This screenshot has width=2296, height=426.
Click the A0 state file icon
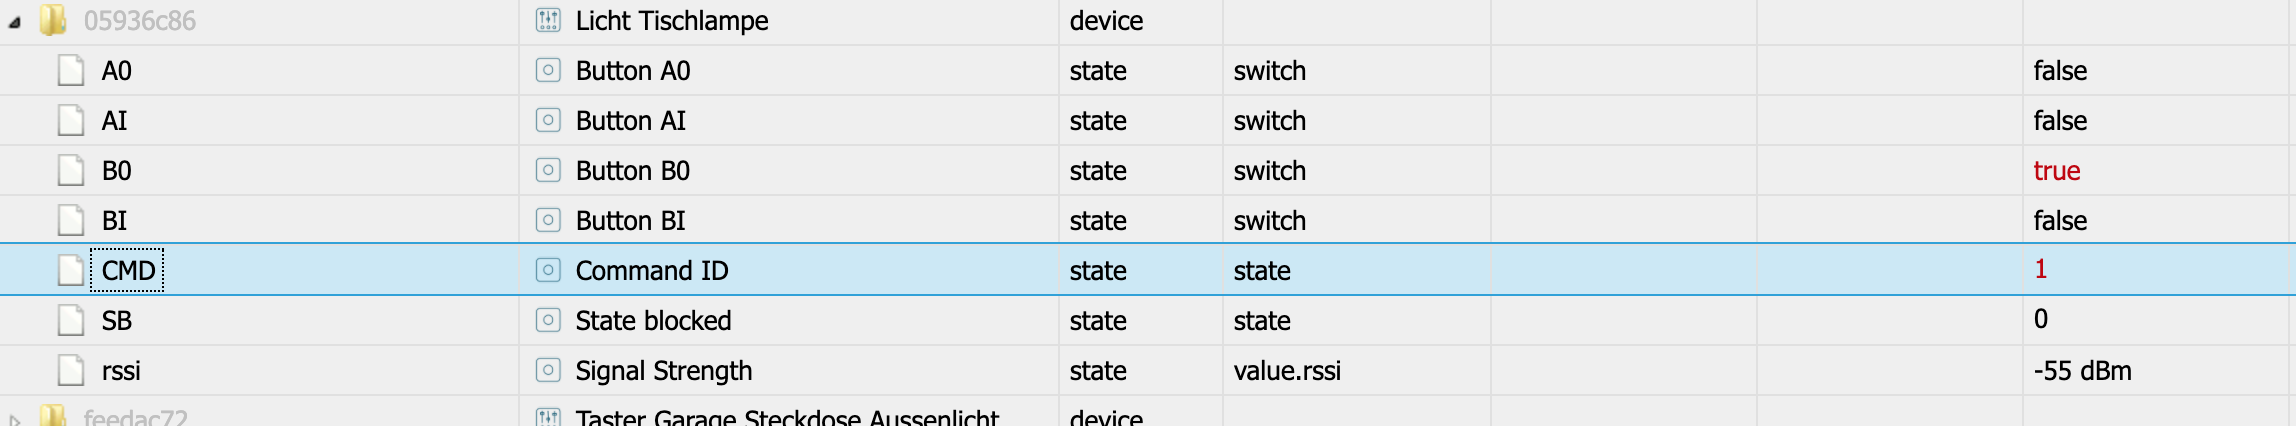71,71
